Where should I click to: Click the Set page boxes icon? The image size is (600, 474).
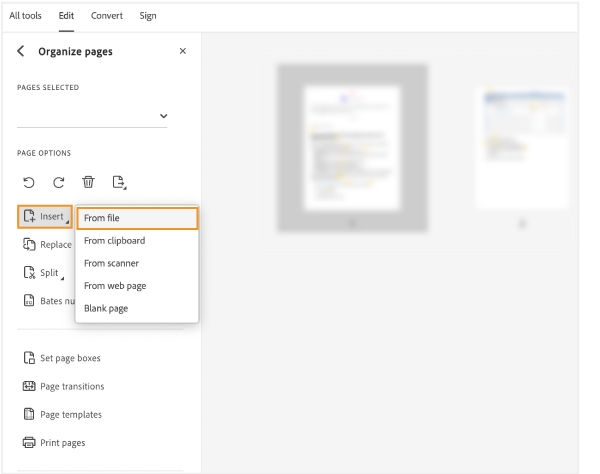pos(29,358)
